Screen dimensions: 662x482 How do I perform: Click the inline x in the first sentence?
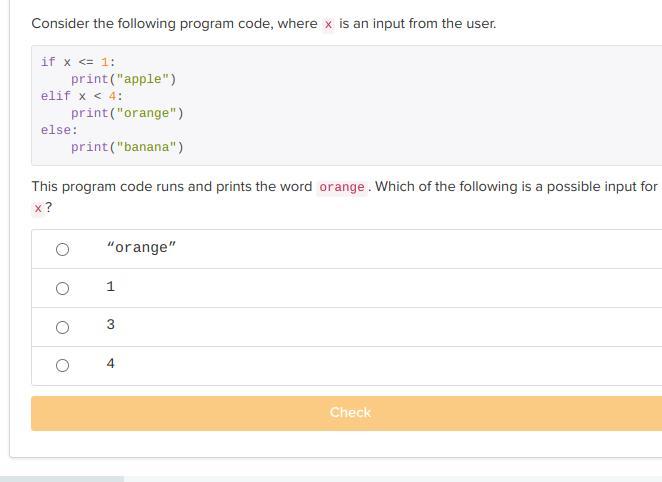328,24
